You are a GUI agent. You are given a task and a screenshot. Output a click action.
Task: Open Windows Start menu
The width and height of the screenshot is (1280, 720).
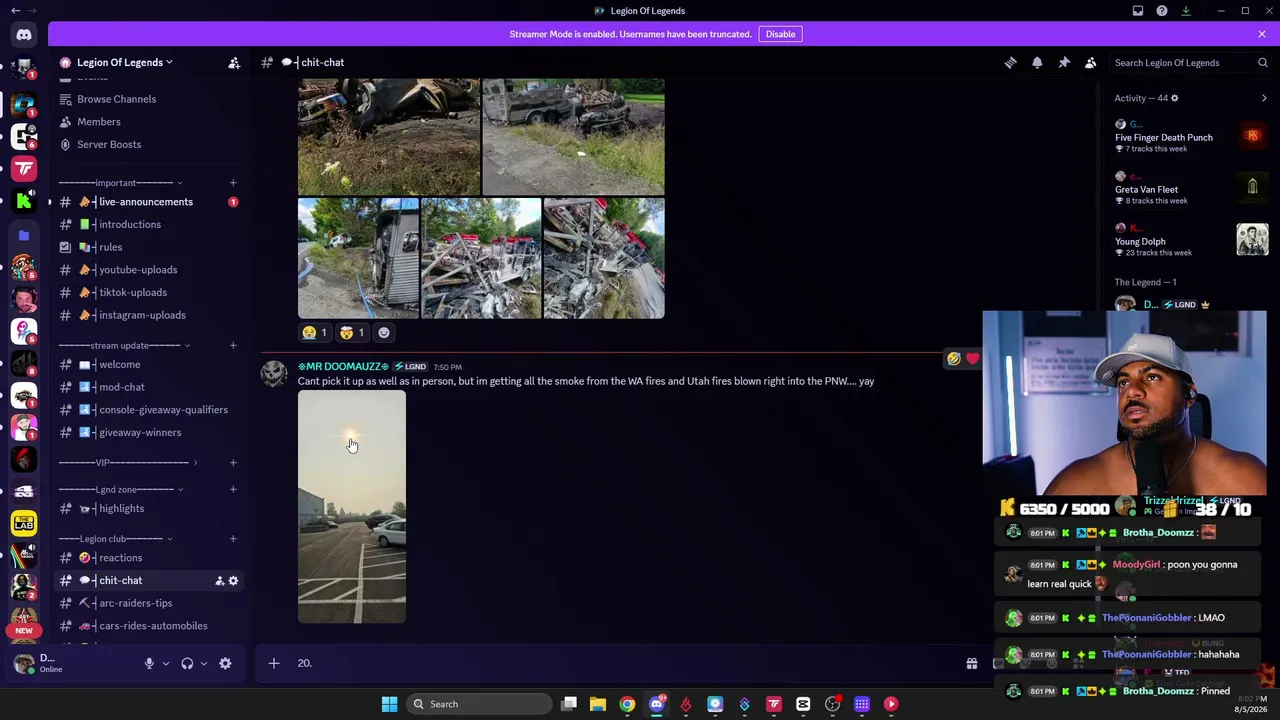tap(389, 704)
